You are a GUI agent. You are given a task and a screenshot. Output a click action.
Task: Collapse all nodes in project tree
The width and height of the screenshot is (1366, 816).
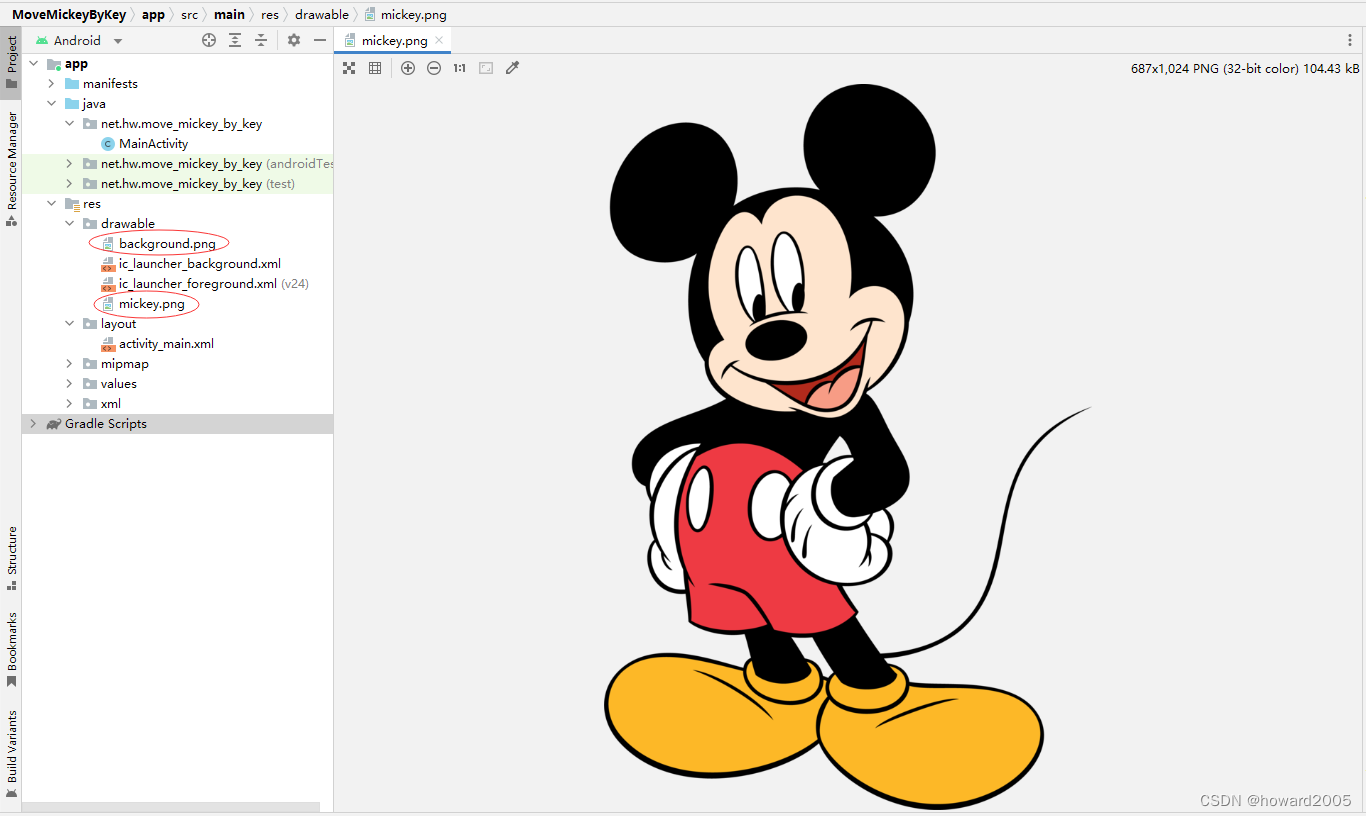click(x=261, y=40)
